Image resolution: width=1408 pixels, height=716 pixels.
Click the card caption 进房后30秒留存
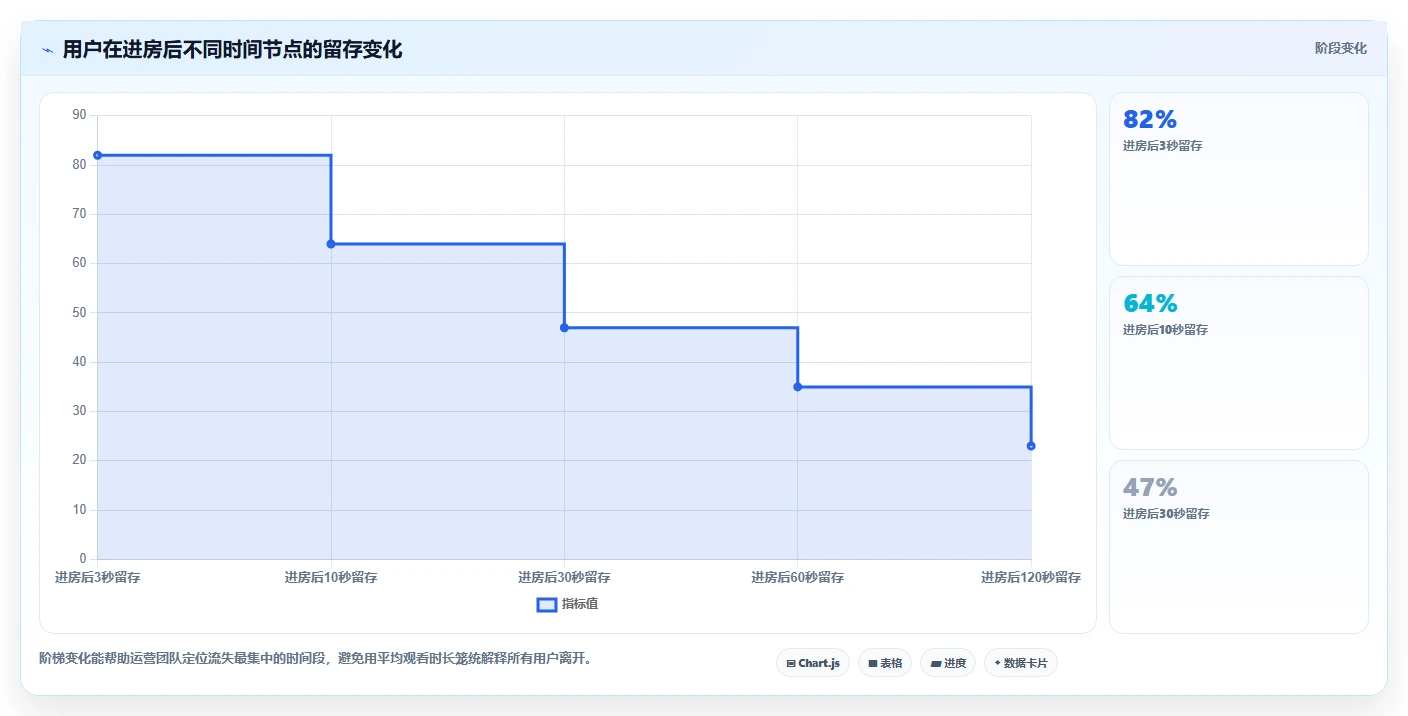(x=1166, y=514)
